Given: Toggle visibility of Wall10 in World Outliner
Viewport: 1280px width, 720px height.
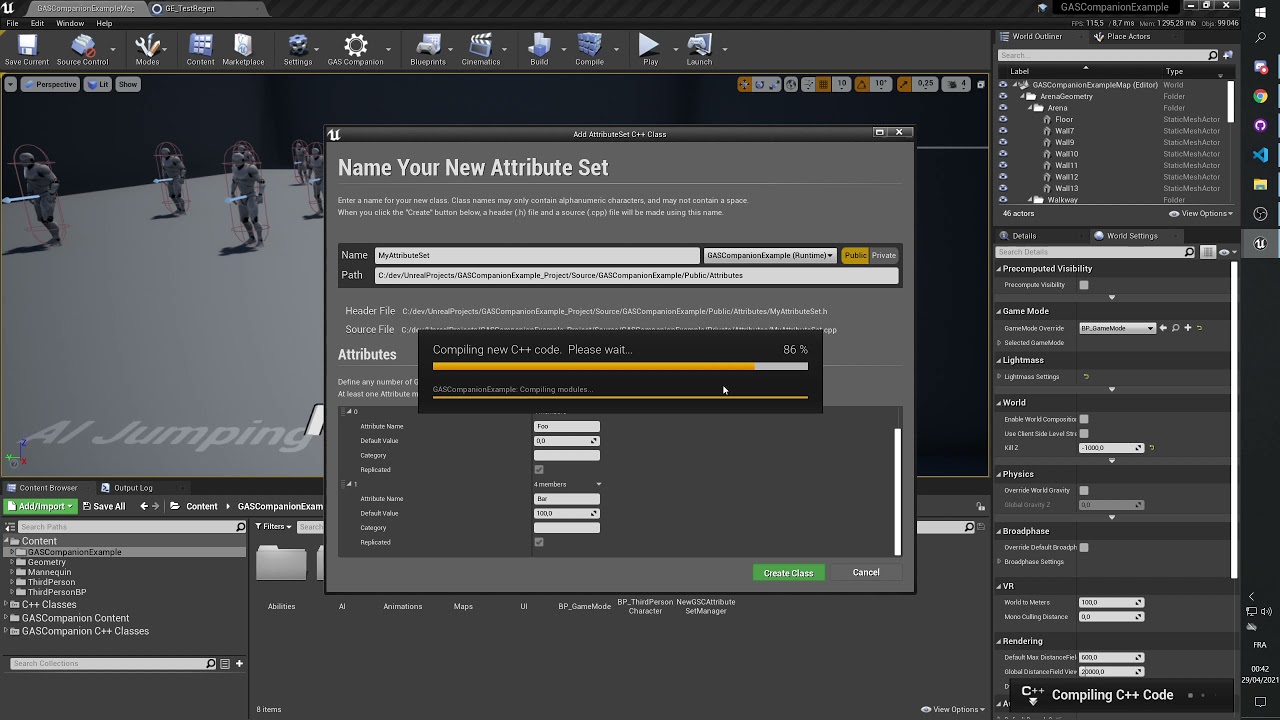Looking at the screenshot, I should pyautogui.click(x=1003, y=154).
